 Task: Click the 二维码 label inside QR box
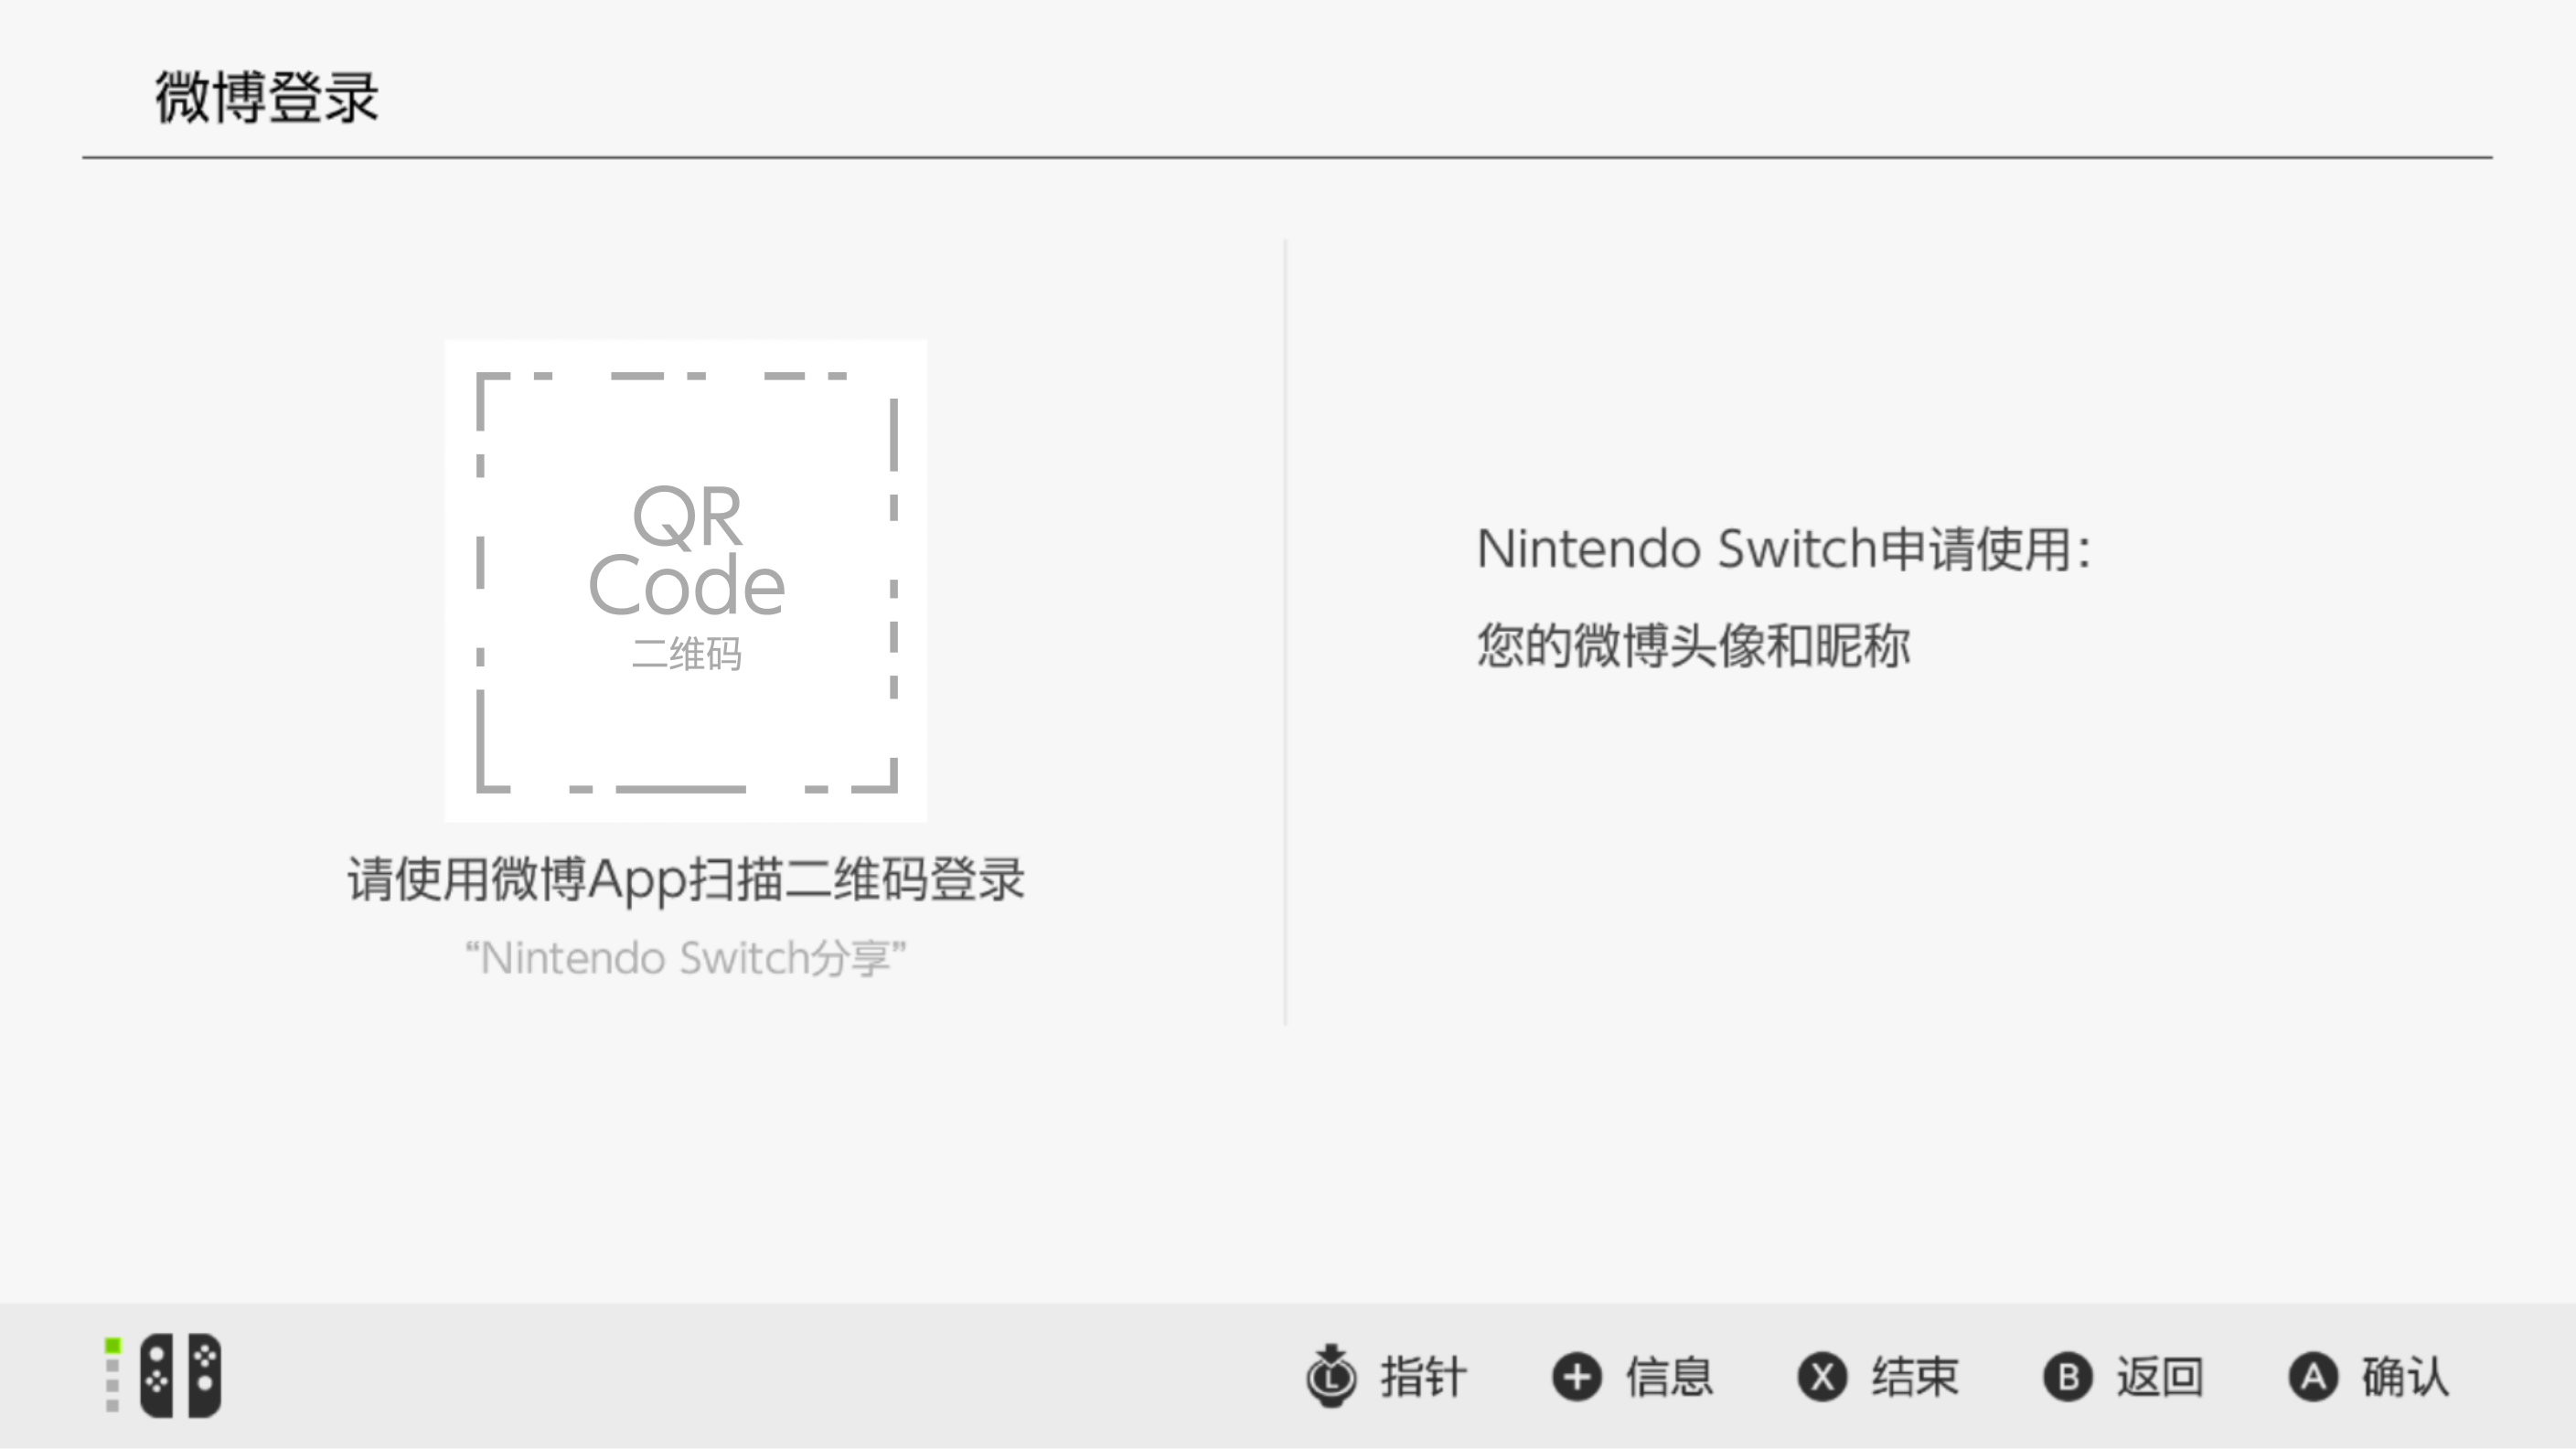click(x=686, y=654)
